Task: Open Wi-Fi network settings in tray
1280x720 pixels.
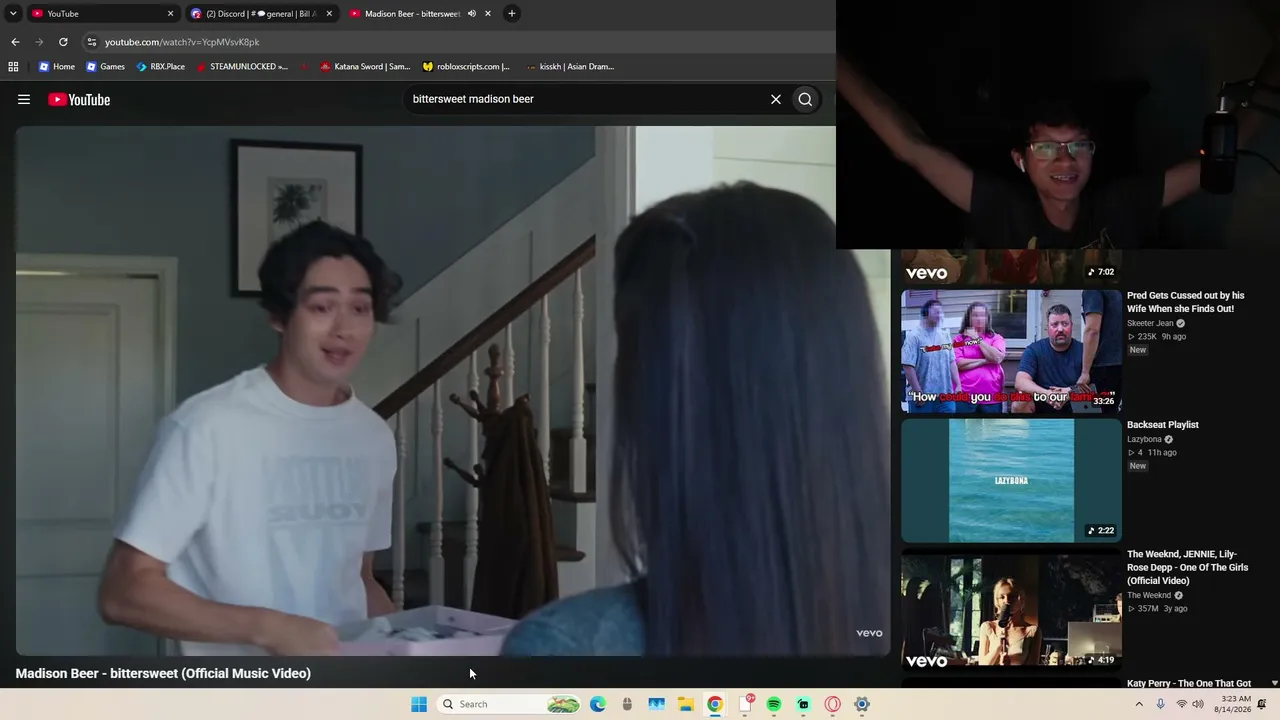Action: click(x=1181, y=704)
